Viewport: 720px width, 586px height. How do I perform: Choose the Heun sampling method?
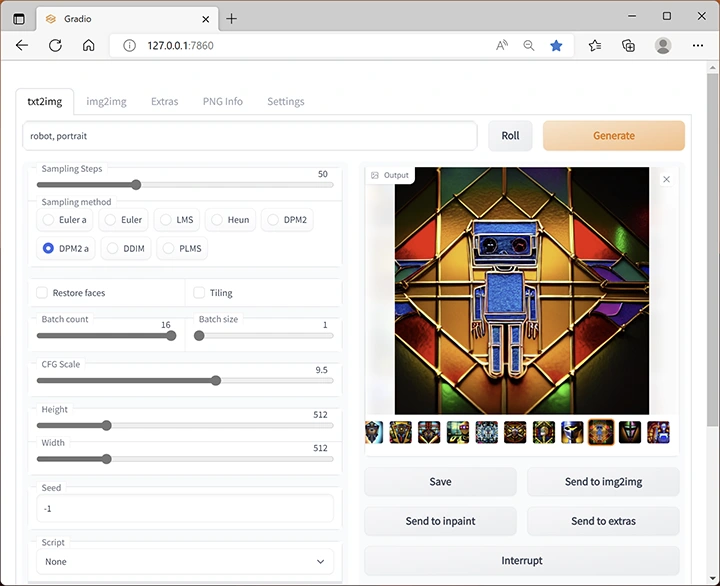pos(231,220)
